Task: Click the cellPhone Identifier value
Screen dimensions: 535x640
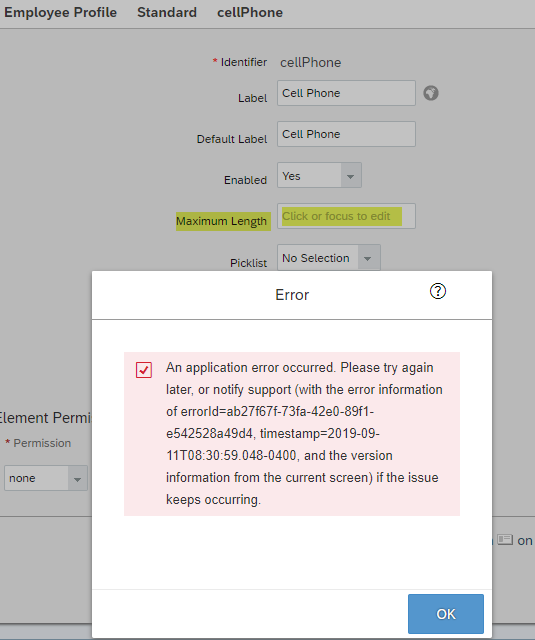Action: pyautogui.click(x=311, y=62)
